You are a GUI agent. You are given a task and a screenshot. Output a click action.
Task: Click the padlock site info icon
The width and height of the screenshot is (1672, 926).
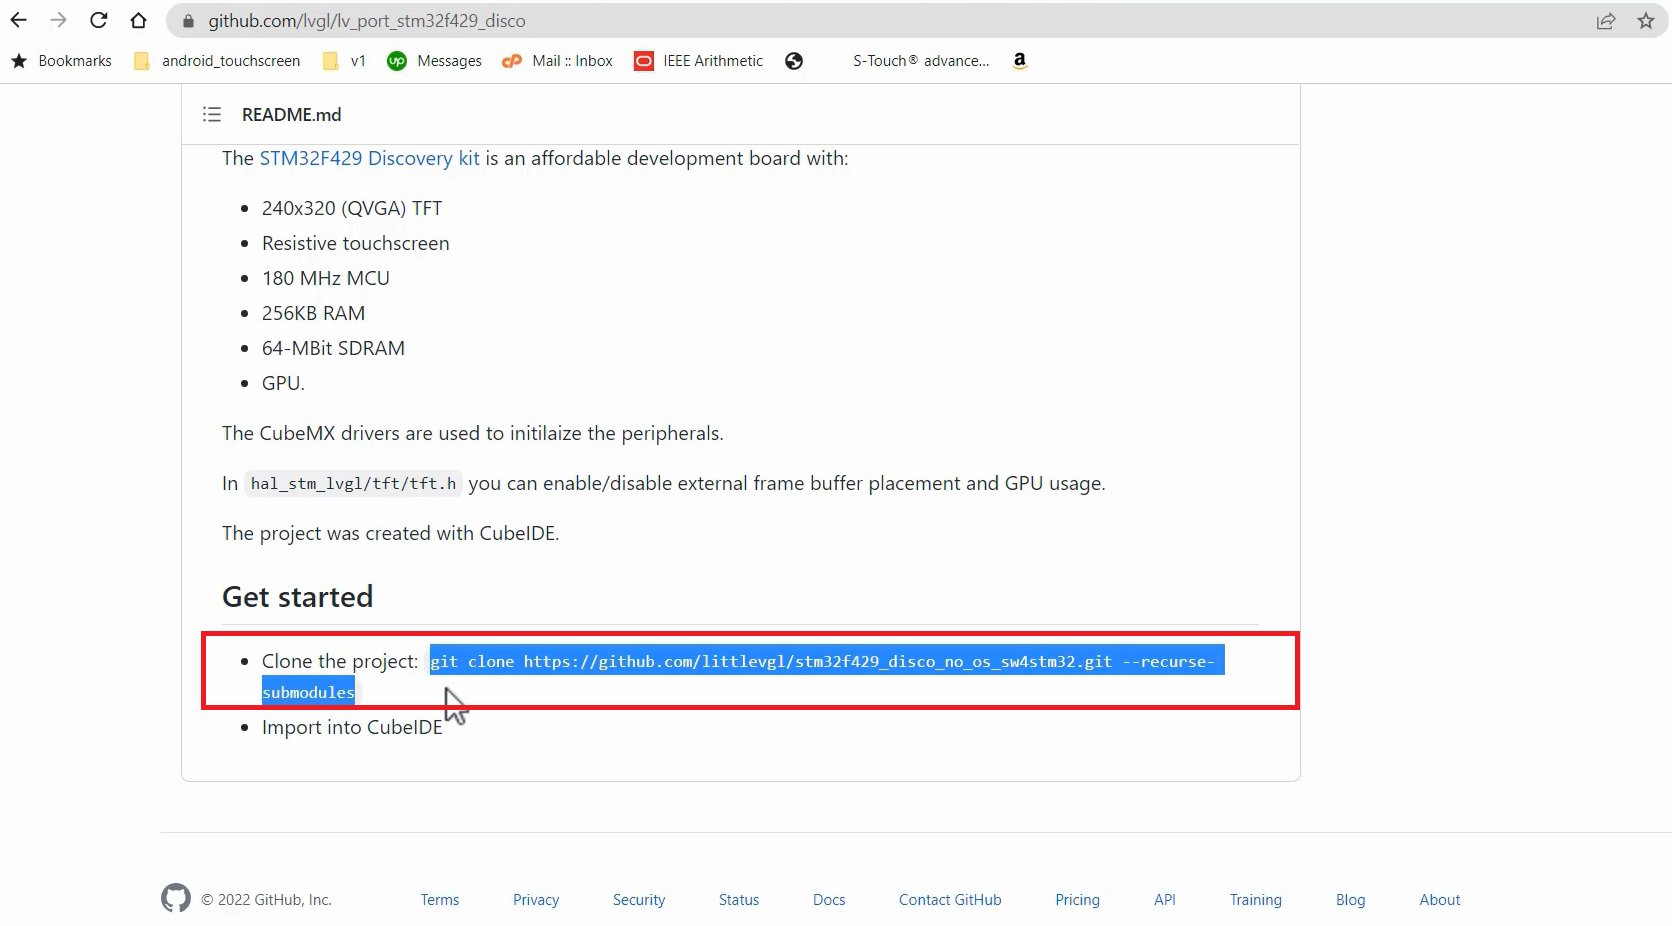188,21
